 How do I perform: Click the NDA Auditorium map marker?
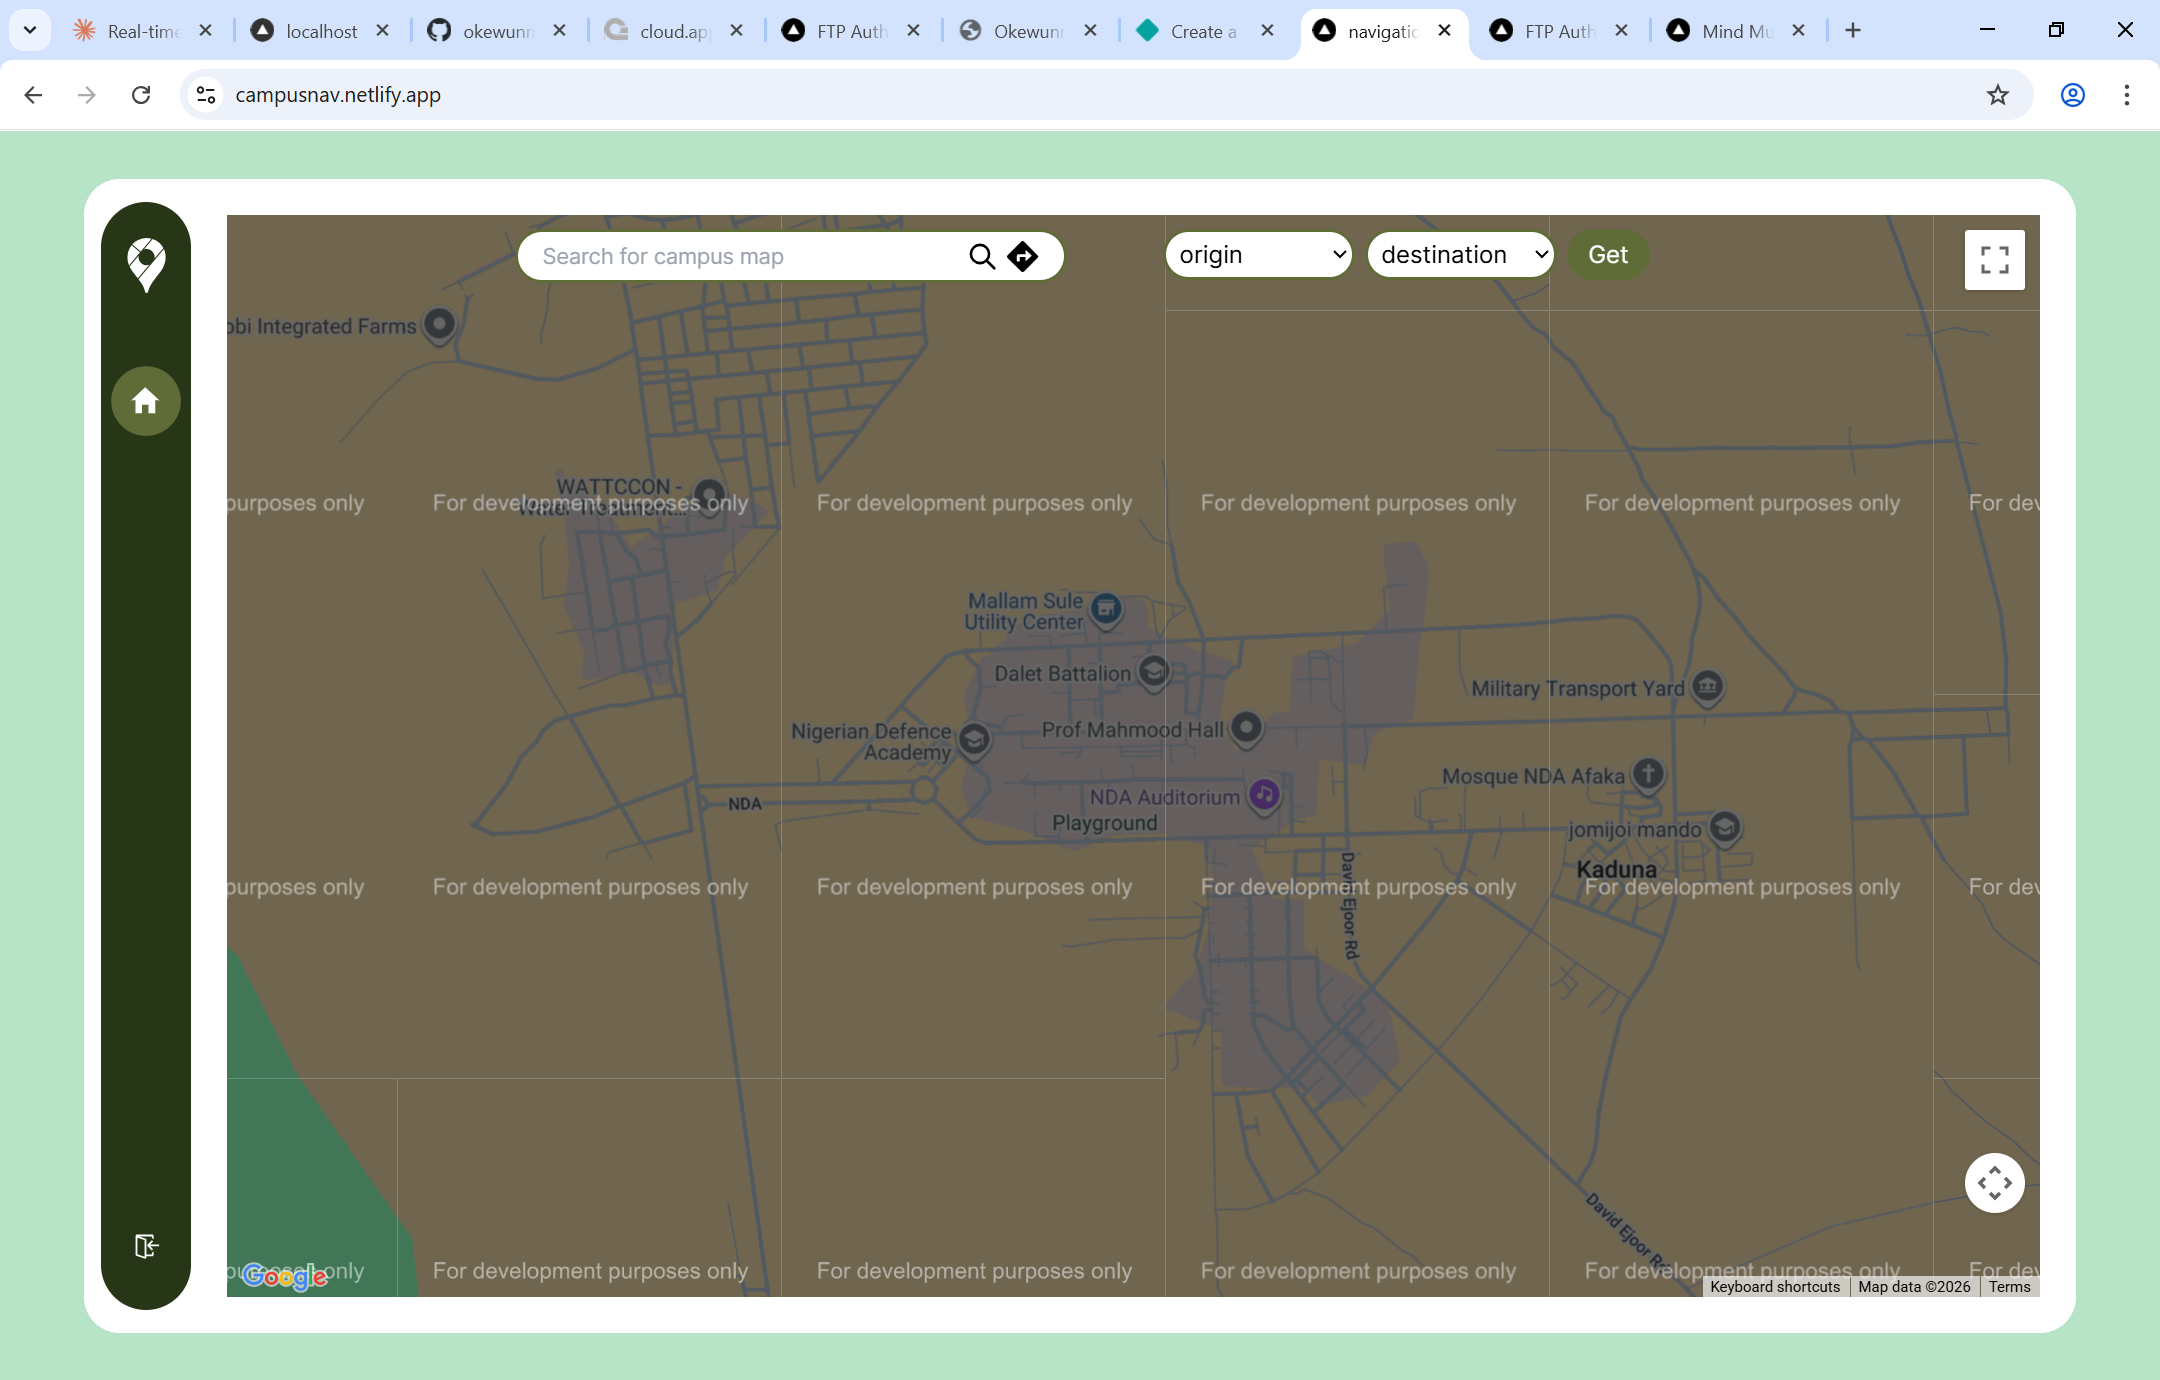coord(1264,795)
